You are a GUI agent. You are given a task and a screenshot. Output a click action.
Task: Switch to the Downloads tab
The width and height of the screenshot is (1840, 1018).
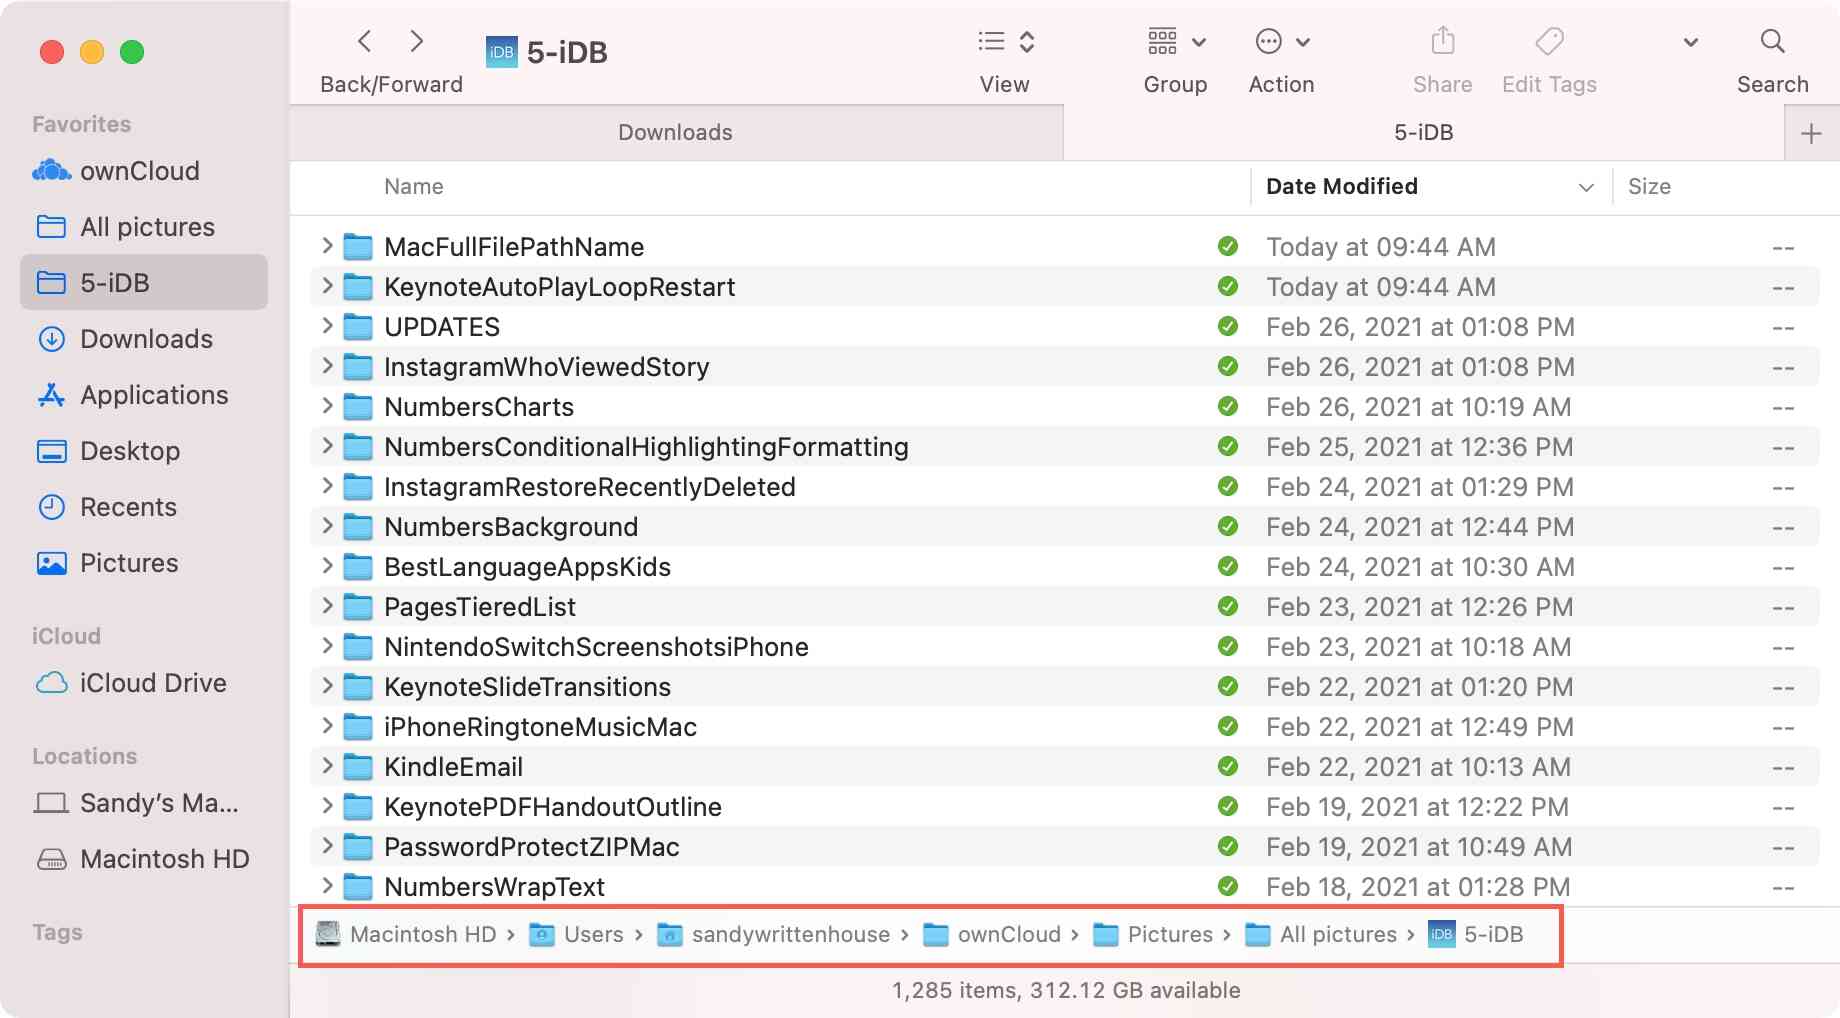(675, 133)
